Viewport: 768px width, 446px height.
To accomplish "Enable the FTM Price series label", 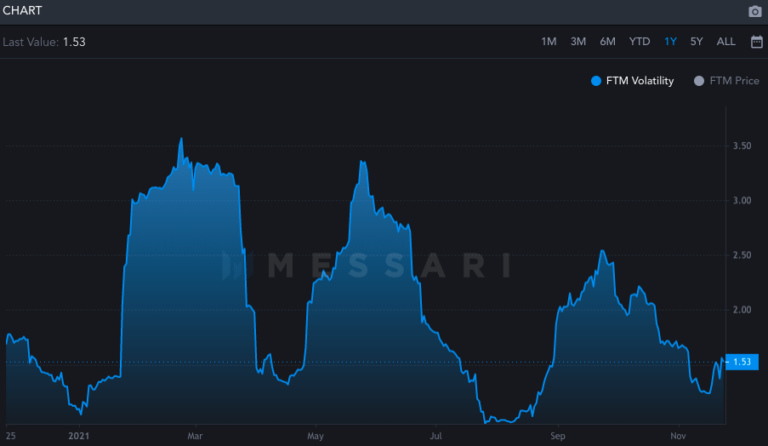I will [x=734, y=81].
